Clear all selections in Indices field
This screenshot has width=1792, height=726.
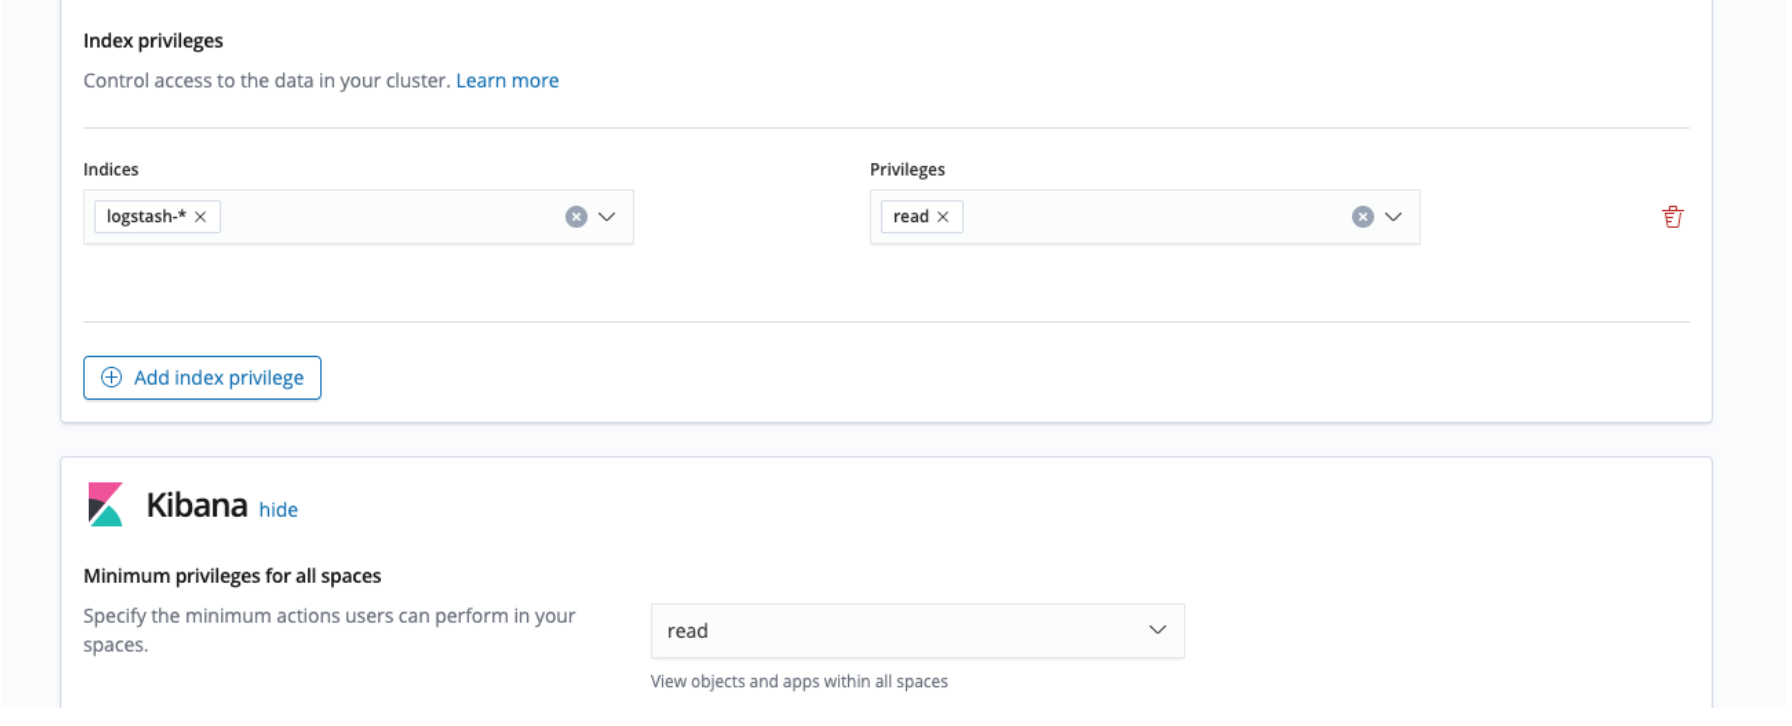point(576,217)
